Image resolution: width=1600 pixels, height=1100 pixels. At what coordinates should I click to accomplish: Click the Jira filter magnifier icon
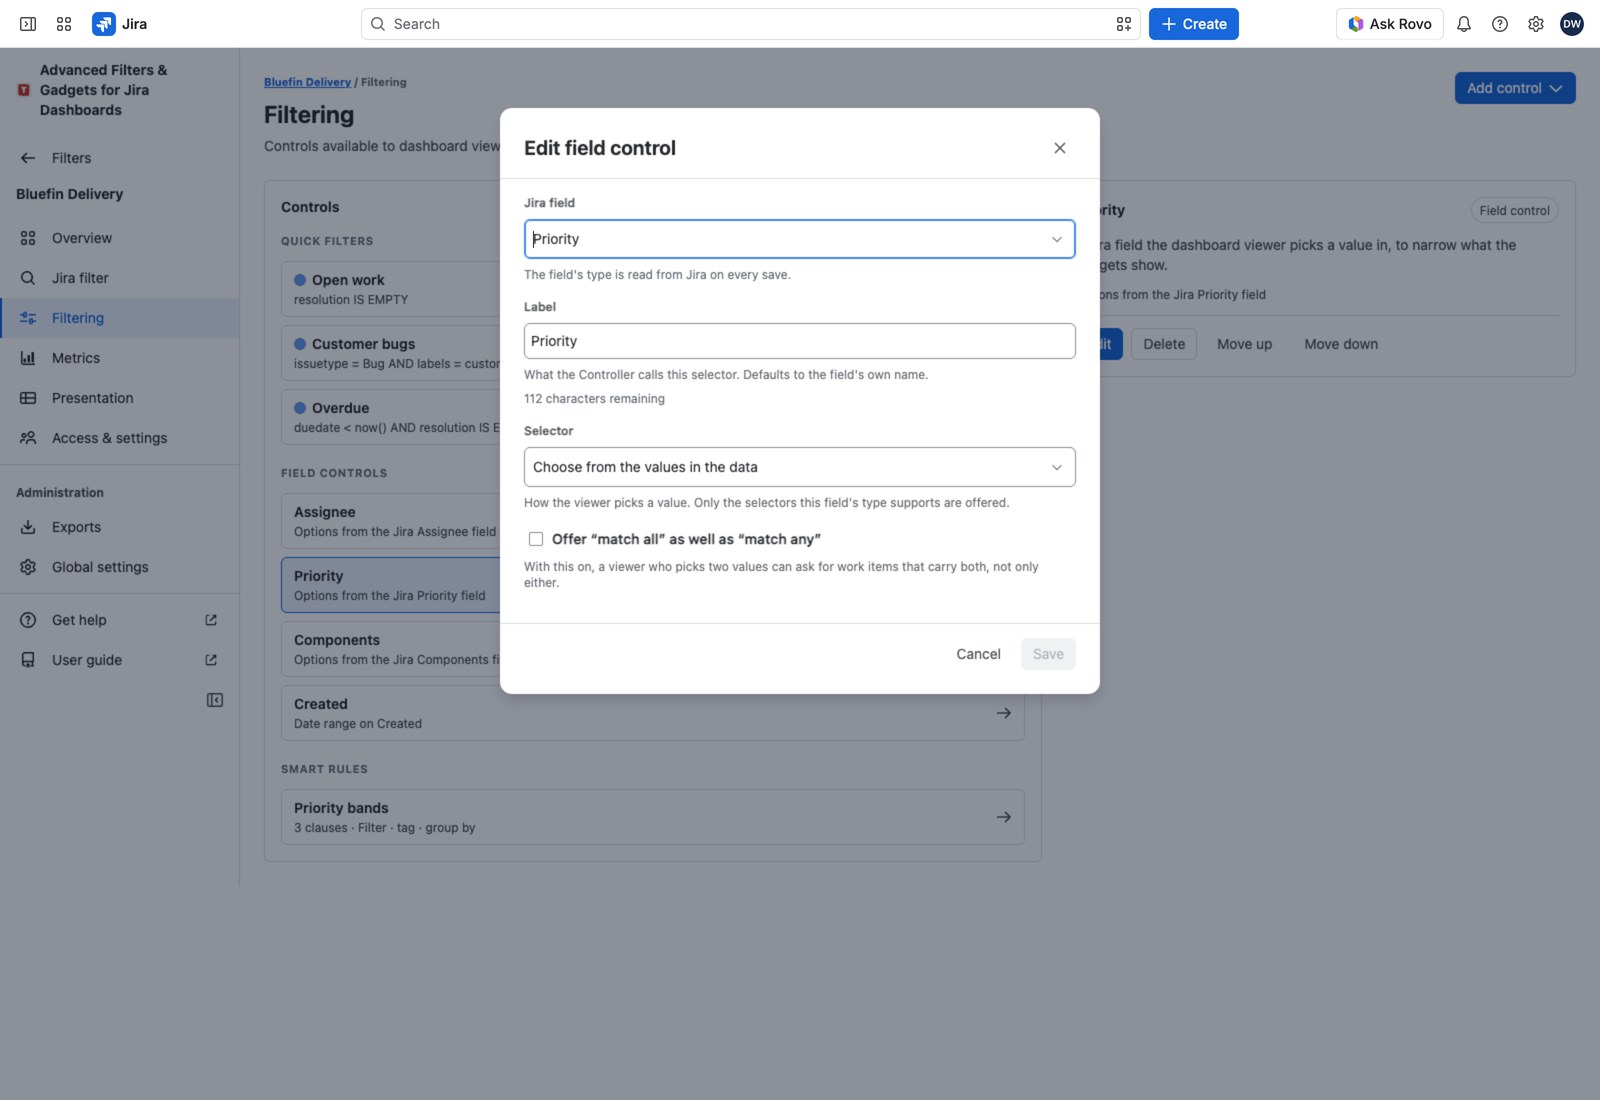point(28,278)
